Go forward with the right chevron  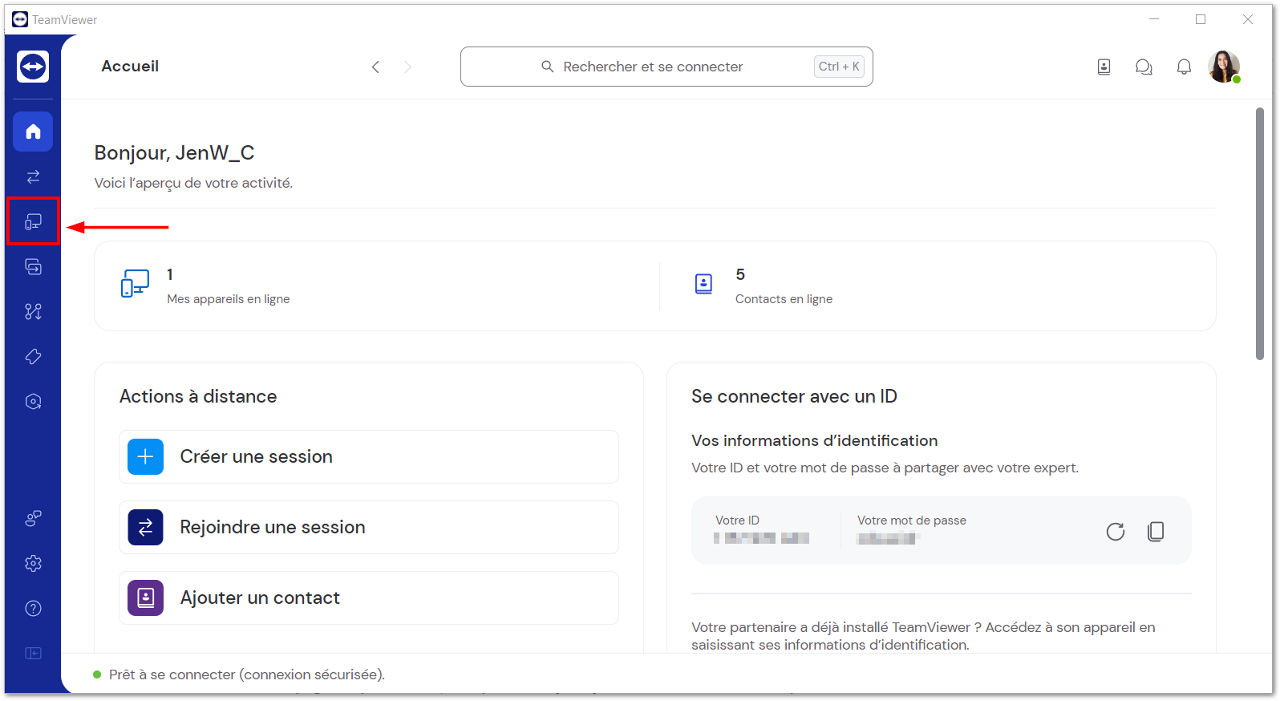point(407,67)
